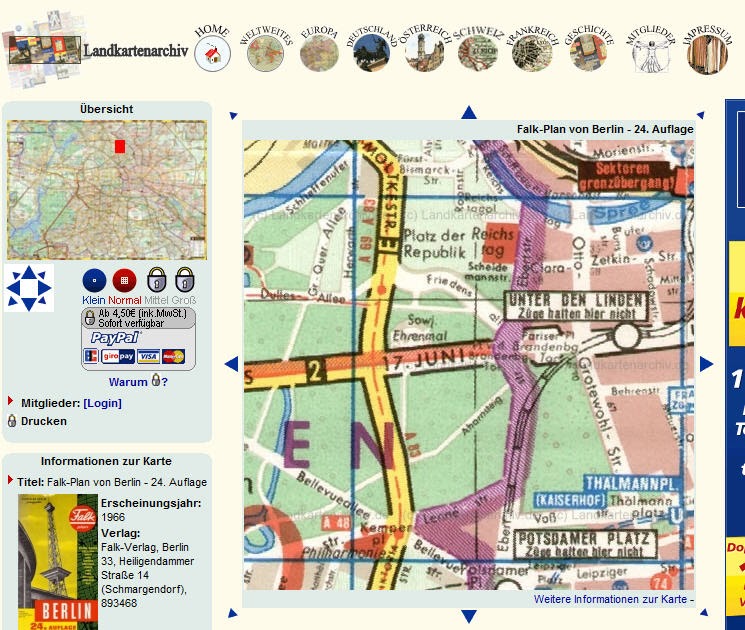745x630 pixels.
Task: Select the locked Mittel size option
Action: pyautogui.click(x=156, y=279)
